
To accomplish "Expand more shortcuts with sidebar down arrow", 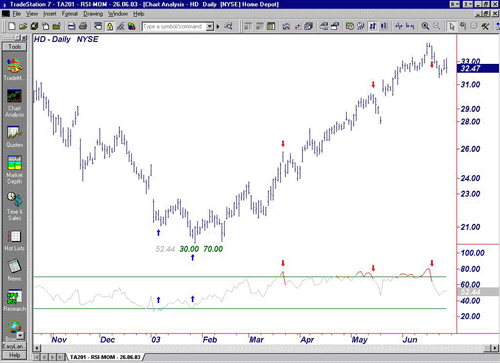I will pos(21,335).
